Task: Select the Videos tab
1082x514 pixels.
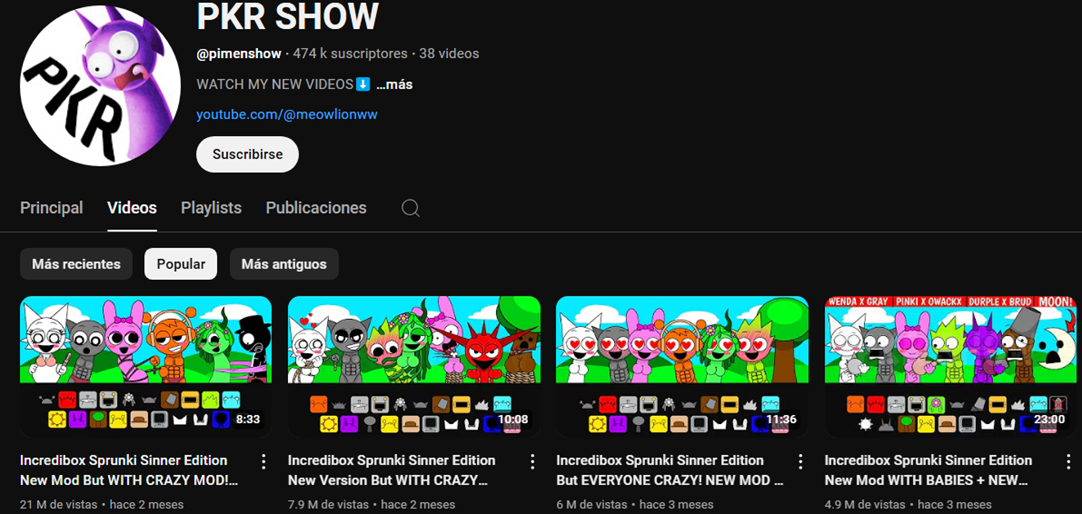Action: click(x=132, y=208)
